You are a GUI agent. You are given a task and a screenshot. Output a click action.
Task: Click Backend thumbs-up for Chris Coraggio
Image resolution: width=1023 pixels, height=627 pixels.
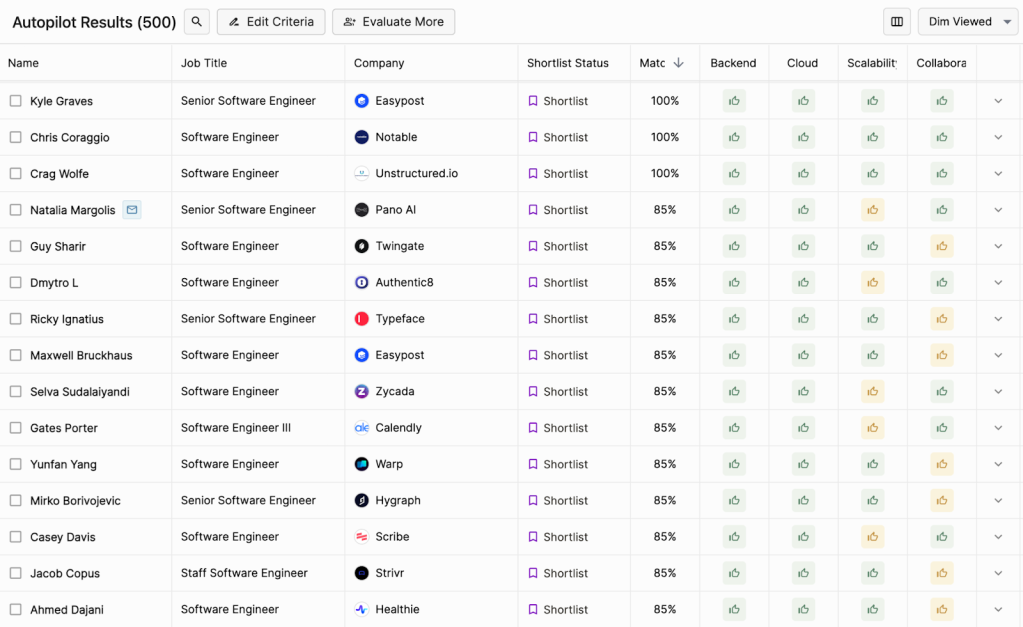point(734,137)
